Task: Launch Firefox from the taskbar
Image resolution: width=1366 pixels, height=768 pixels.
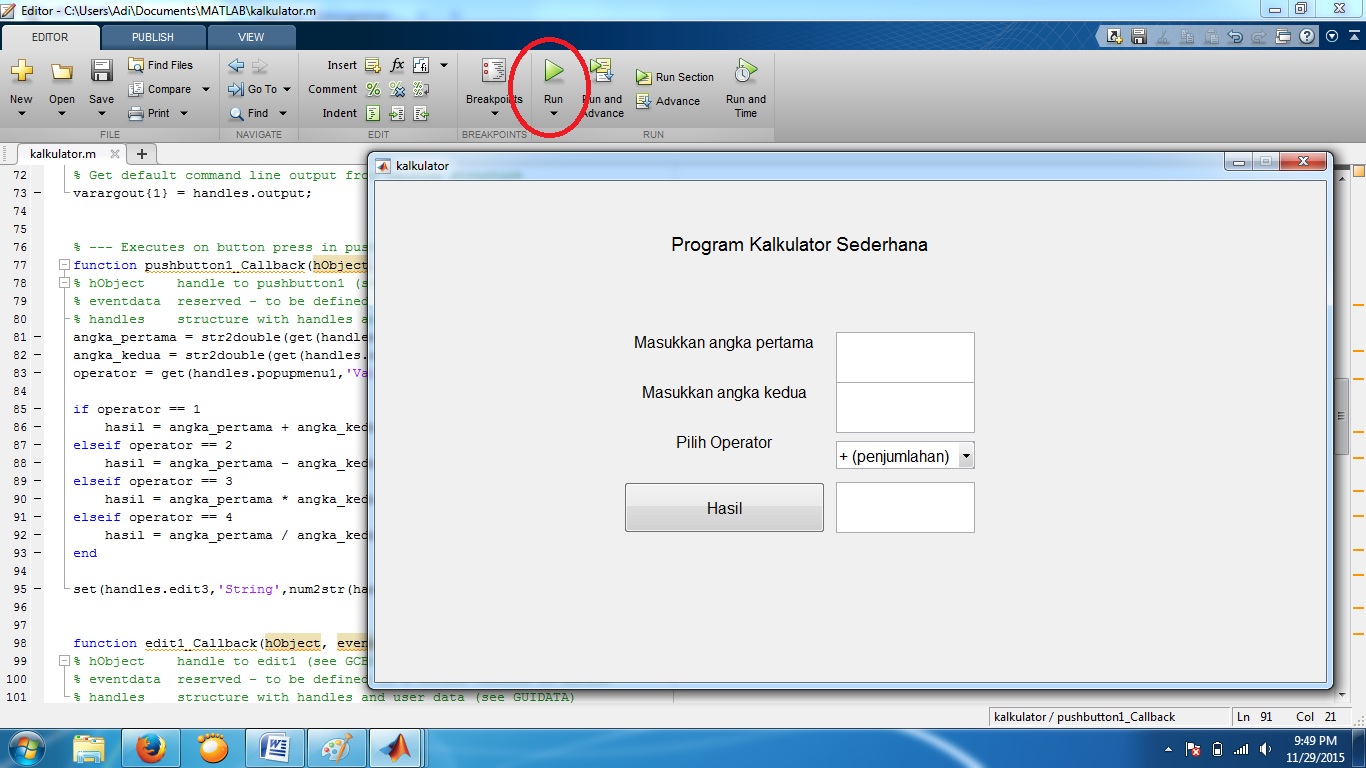Action: (151, 747)
